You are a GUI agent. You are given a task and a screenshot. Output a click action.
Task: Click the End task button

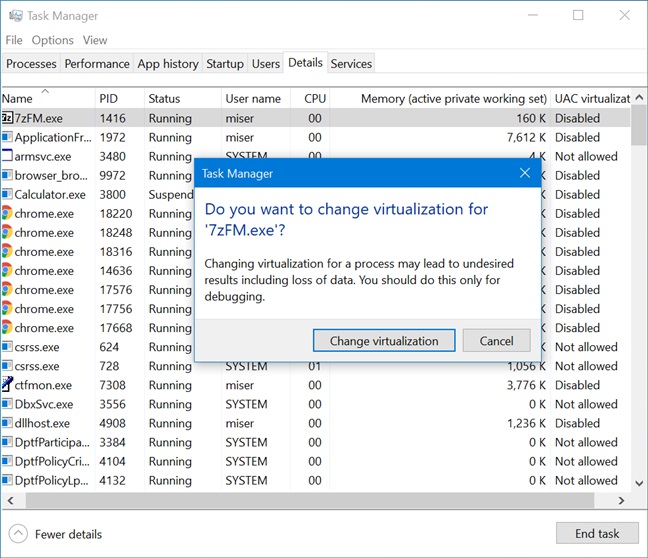596,534
